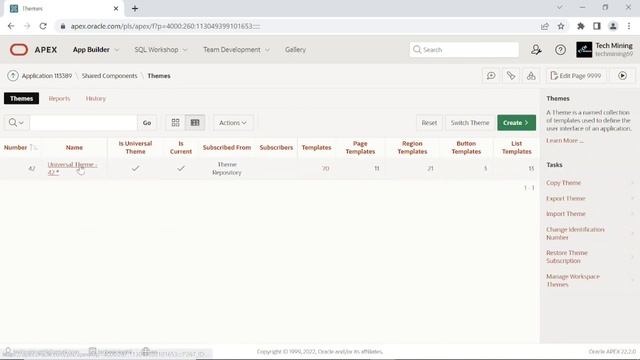This screenshot has width=640, height=360.
Task: Open the Universal Theme - 42 link
Action: click(x=72, y=168)
